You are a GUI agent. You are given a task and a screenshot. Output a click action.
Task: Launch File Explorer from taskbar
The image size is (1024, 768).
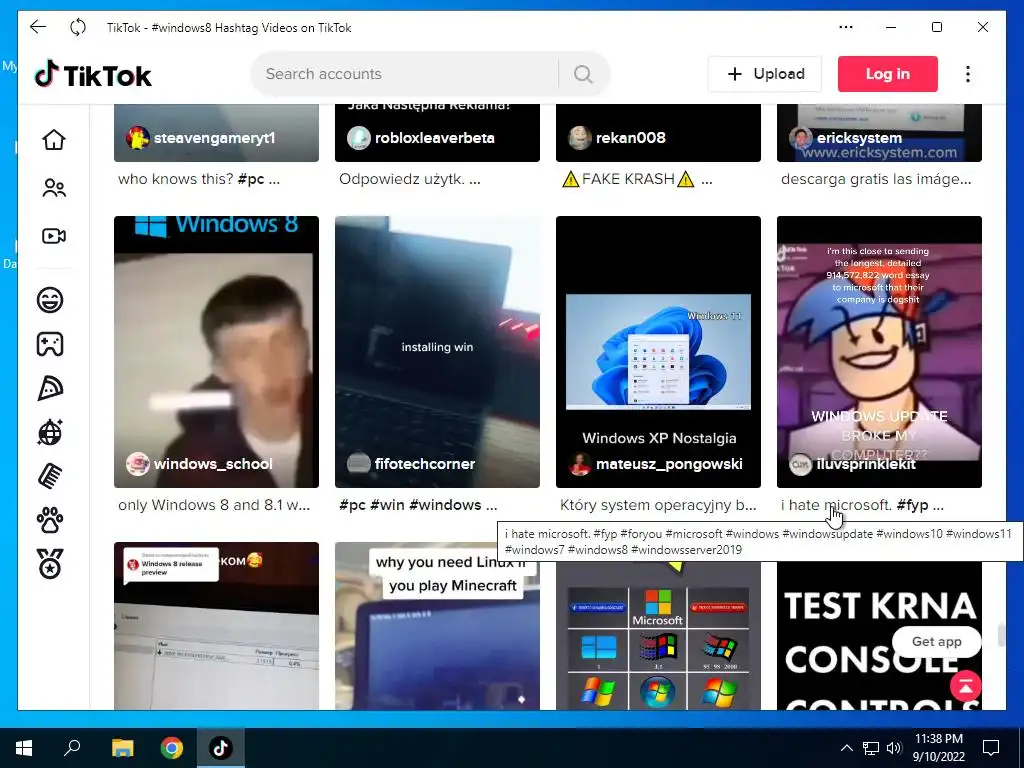122,748
